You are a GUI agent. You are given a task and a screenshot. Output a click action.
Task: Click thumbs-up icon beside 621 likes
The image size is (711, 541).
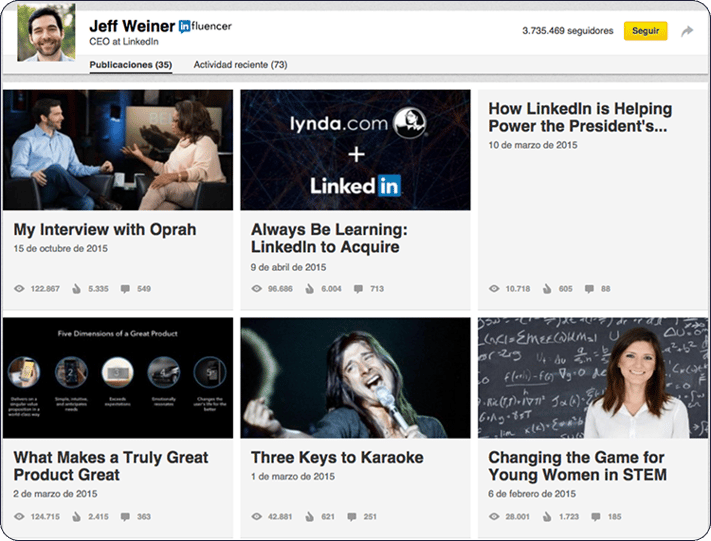[310, 517]
